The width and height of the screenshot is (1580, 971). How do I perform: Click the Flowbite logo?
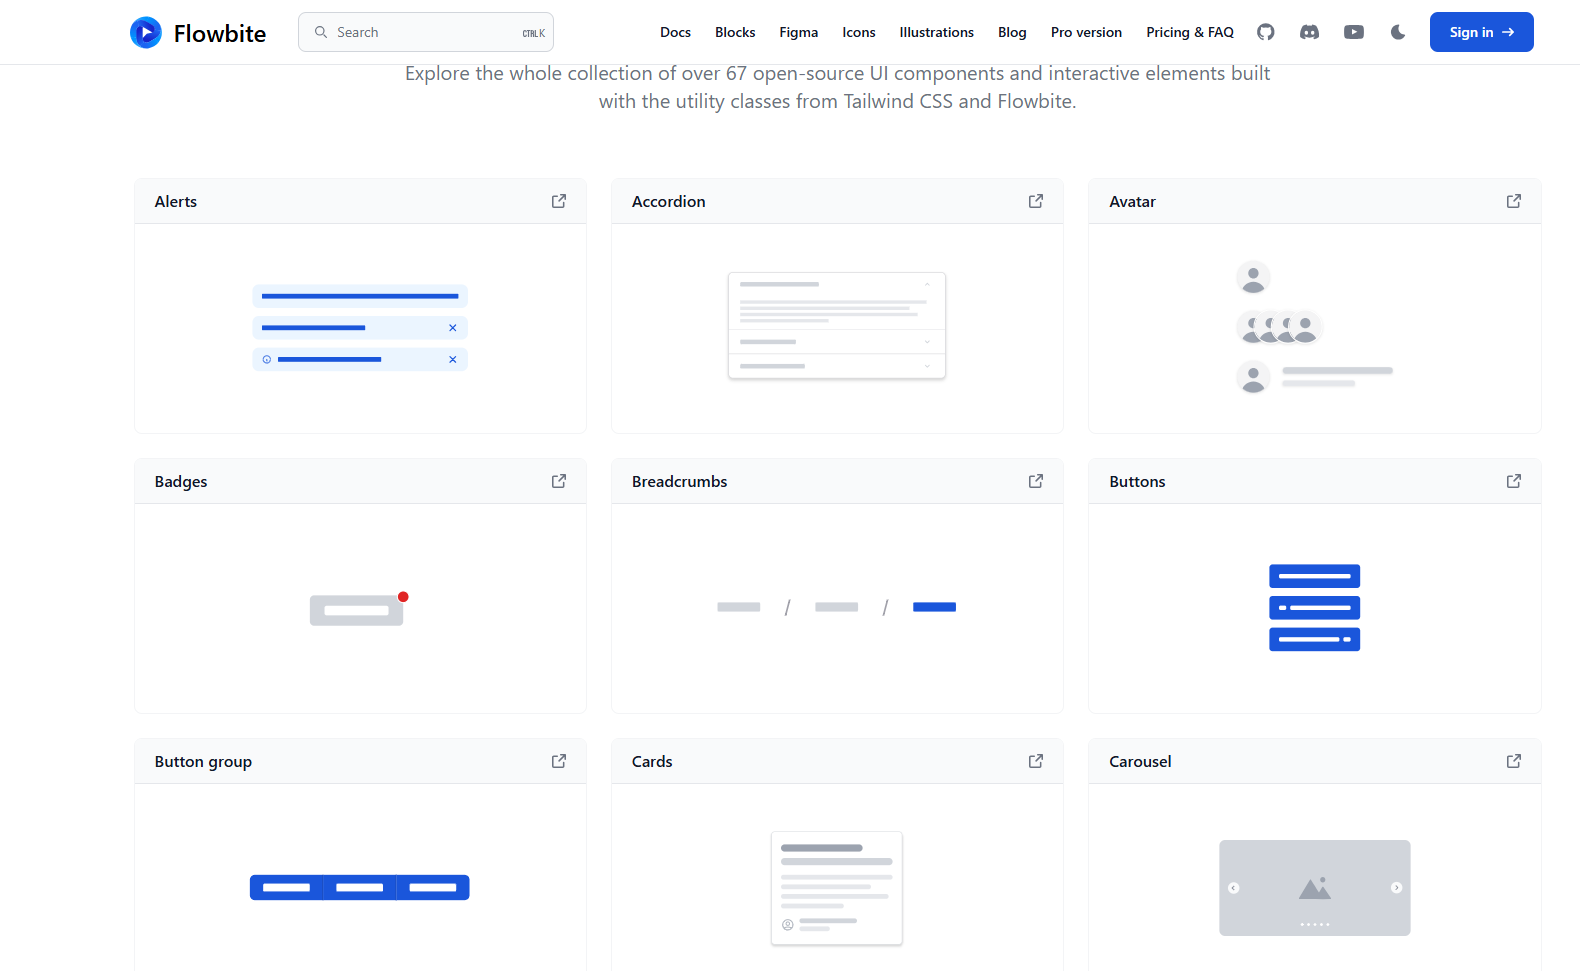tap(198, 33)
